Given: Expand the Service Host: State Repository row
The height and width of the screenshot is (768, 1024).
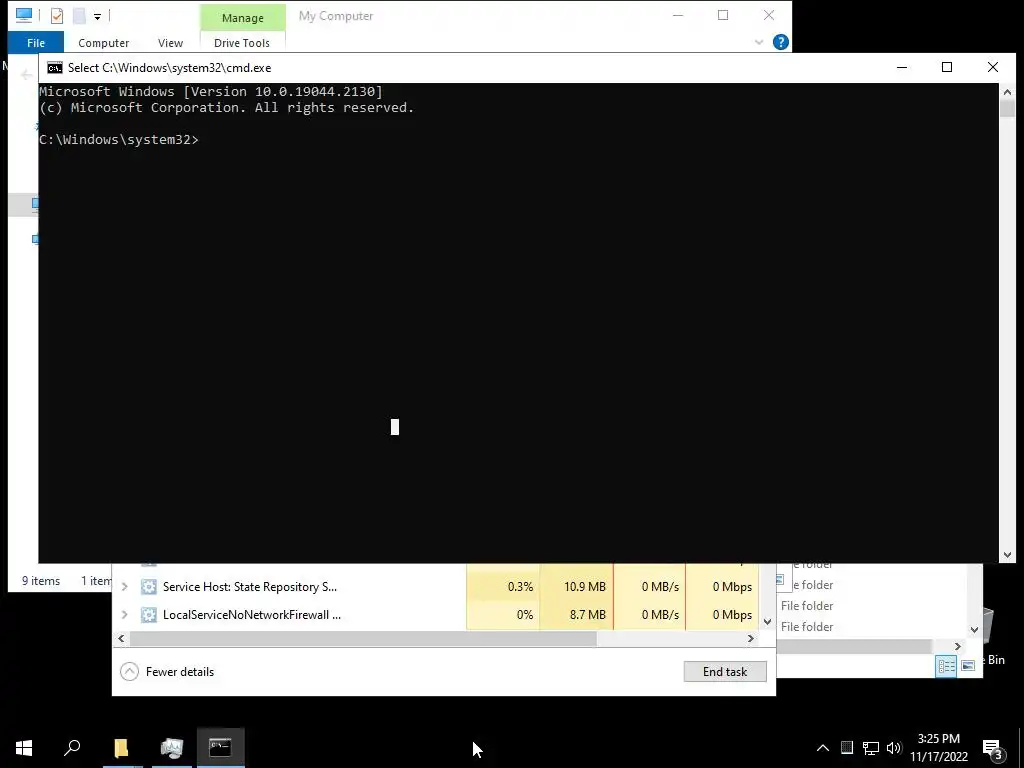Looking at the screenshot, I should click(x=125, y=586).
